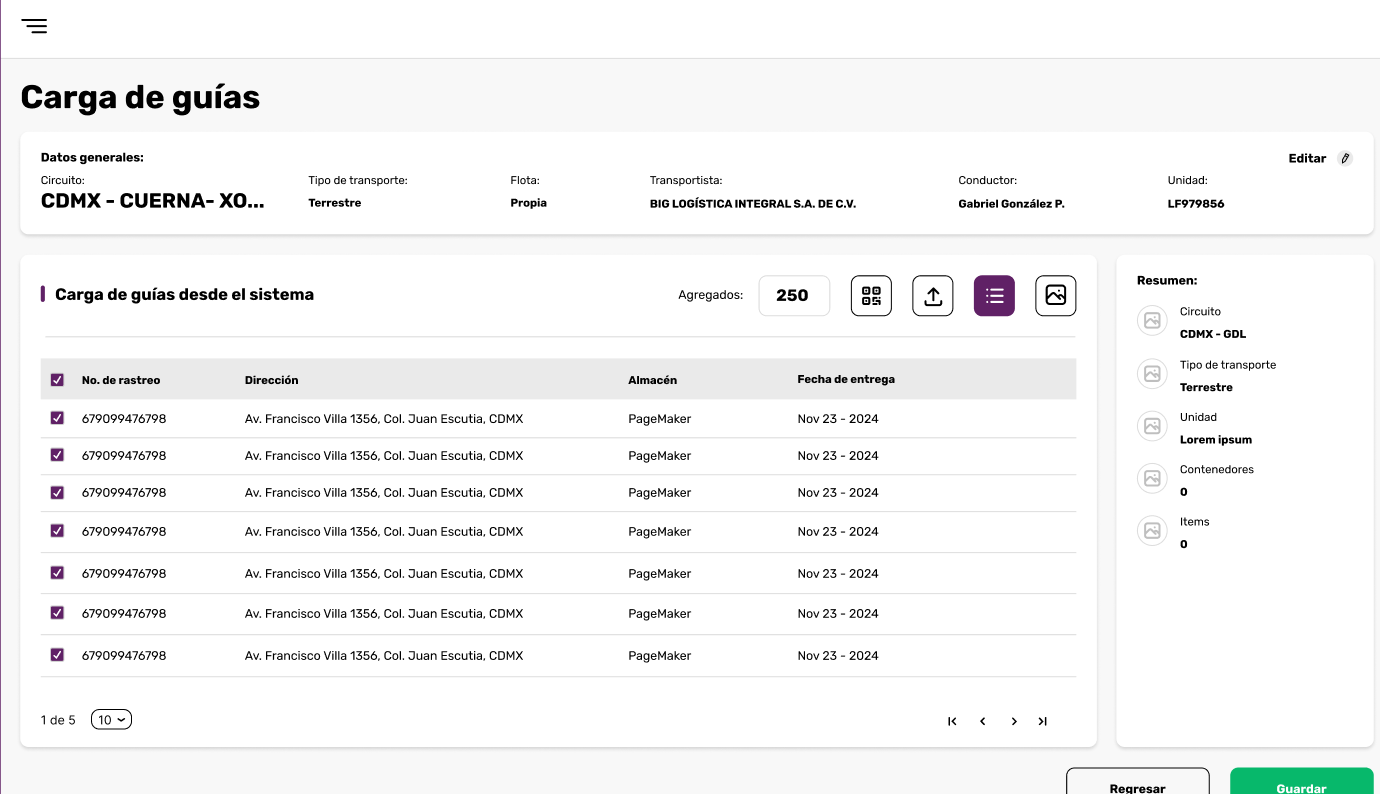Click the No. de rastreo column header
1380x794 pixels.
[121, 380]
